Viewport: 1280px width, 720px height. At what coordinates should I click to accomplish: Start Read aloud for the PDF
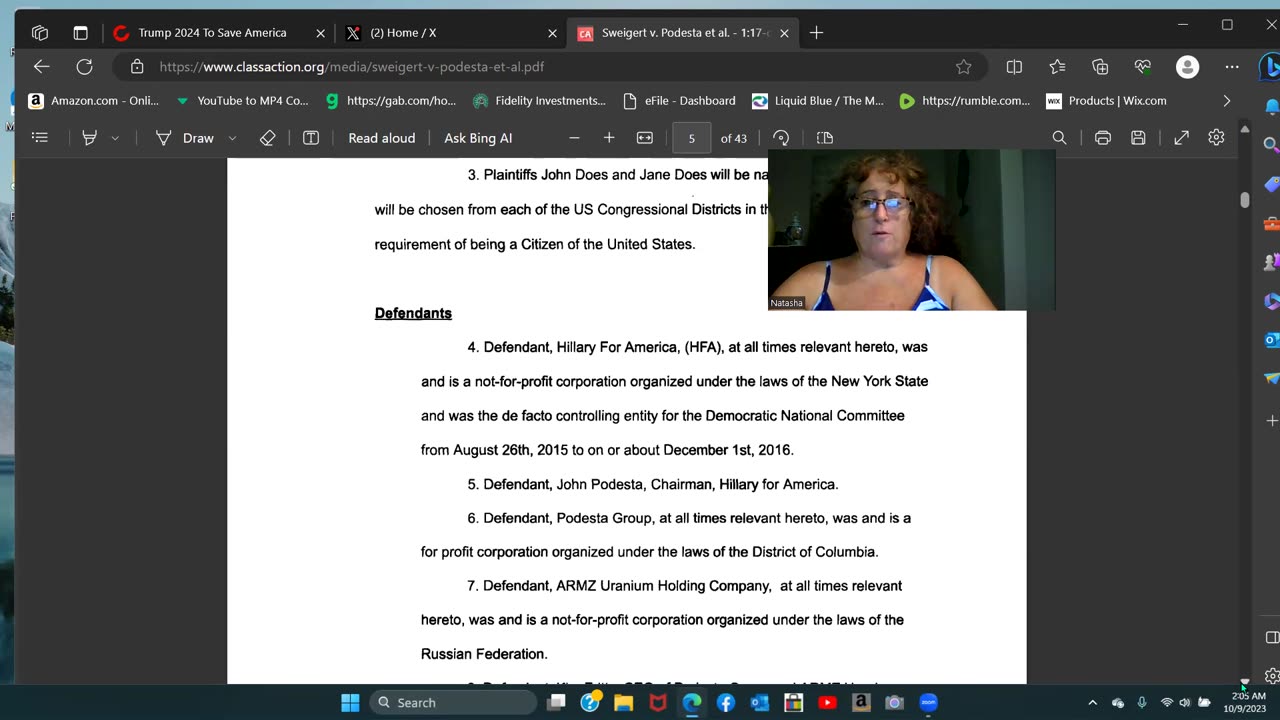pyautogui.click(x=381, y=138)
